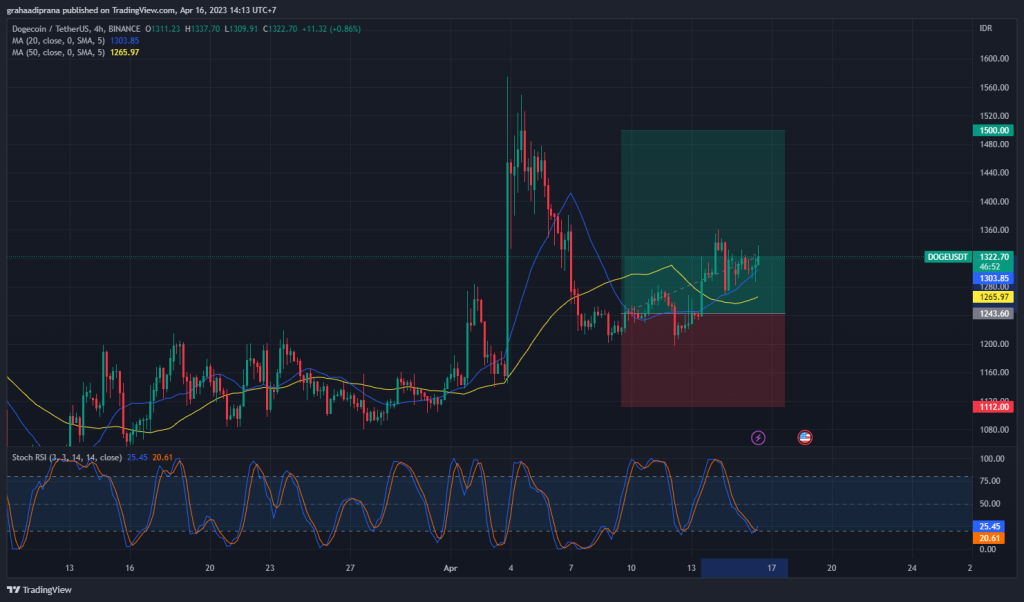
Task: Click the H1337.70 high value in legend
Action: pyautogui.click(x=202, y=29)
